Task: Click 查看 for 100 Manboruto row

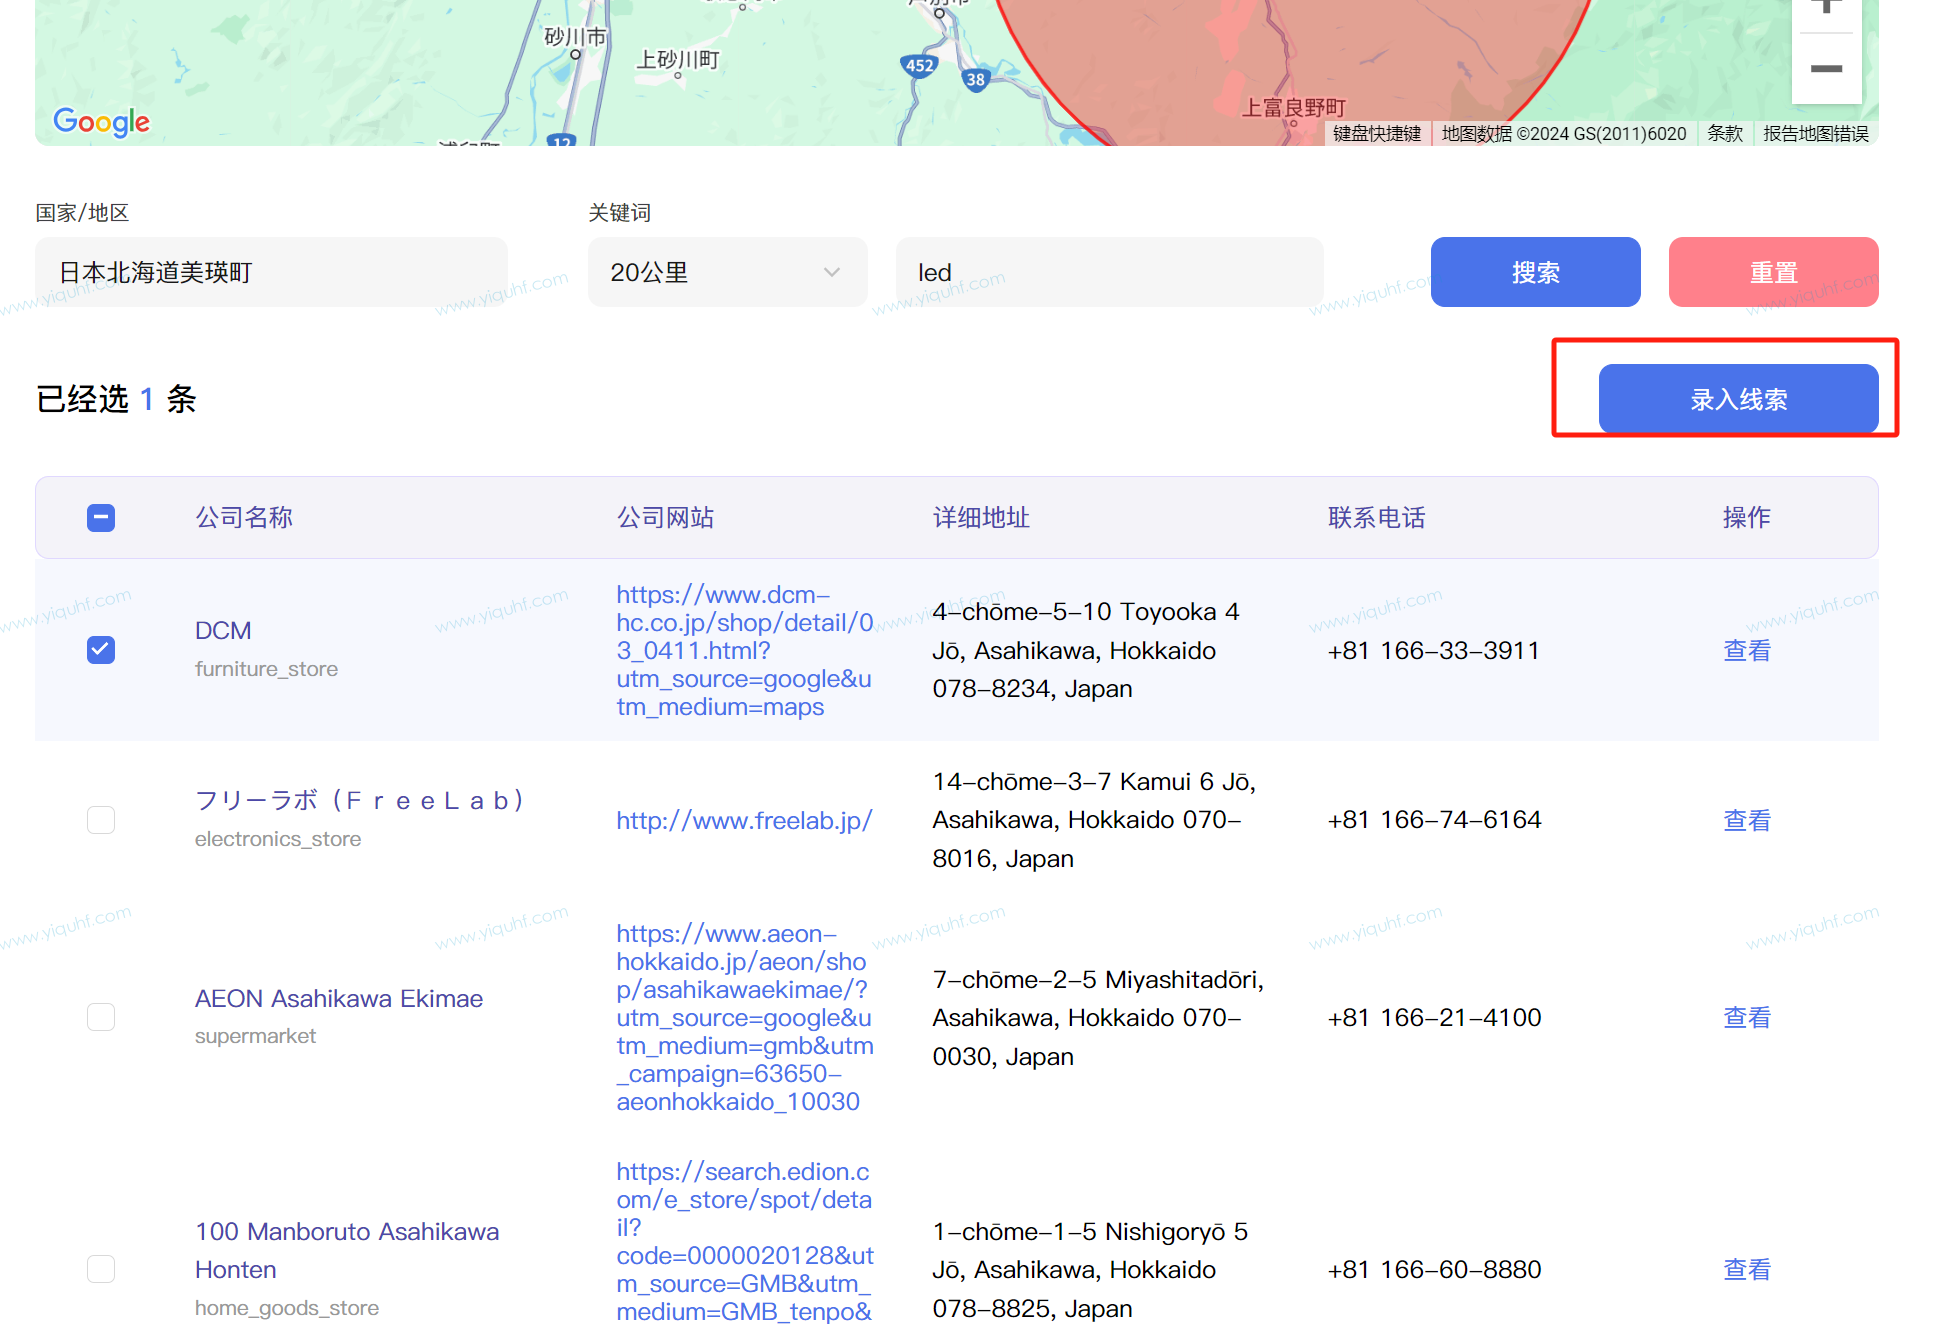Action: (x=1747, y=1270)
